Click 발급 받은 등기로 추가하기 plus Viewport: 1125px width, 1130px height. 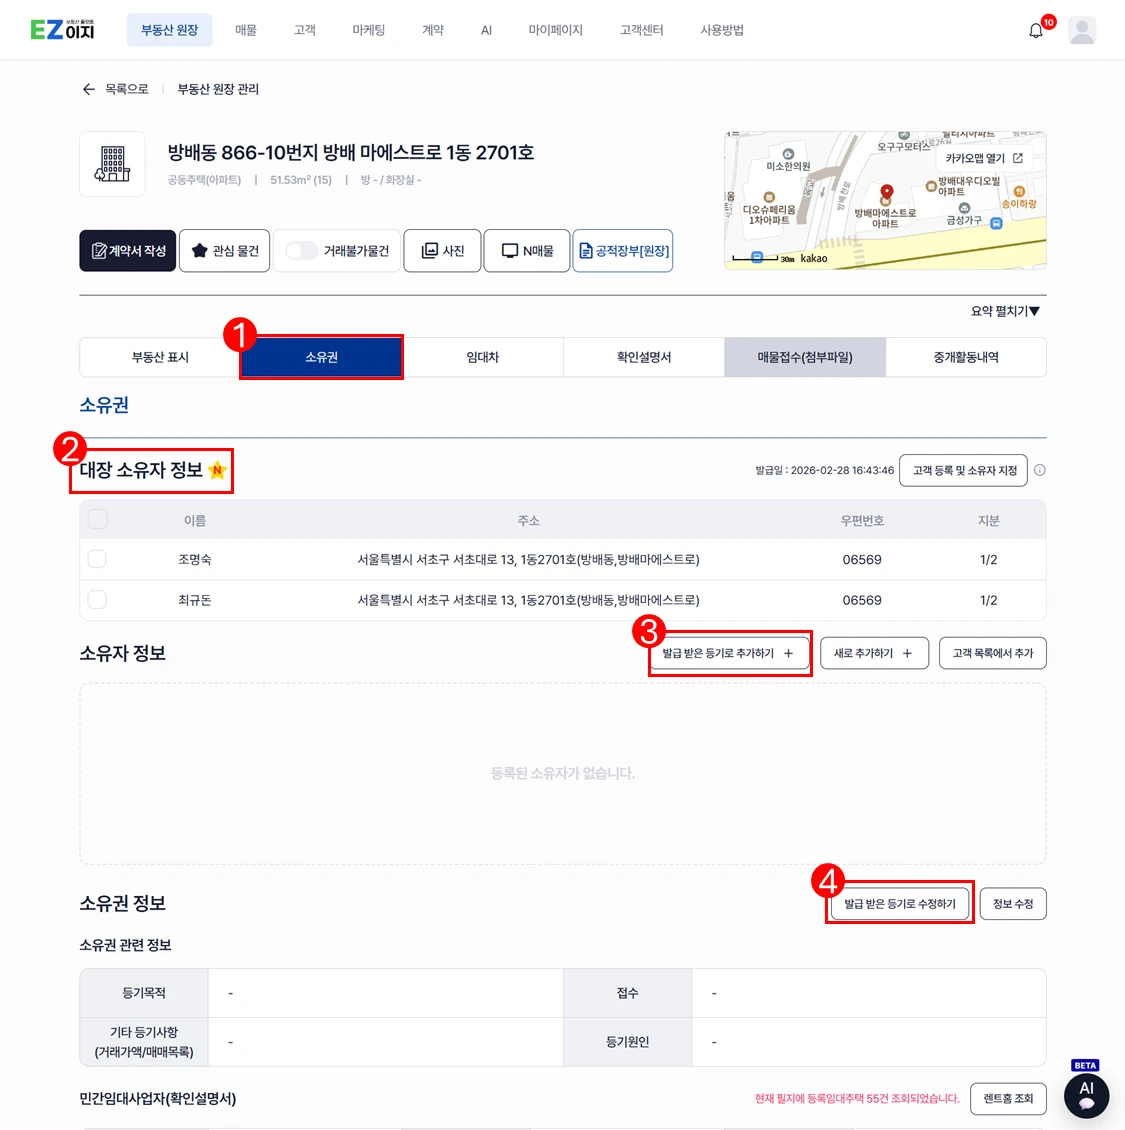pos(729,653)
